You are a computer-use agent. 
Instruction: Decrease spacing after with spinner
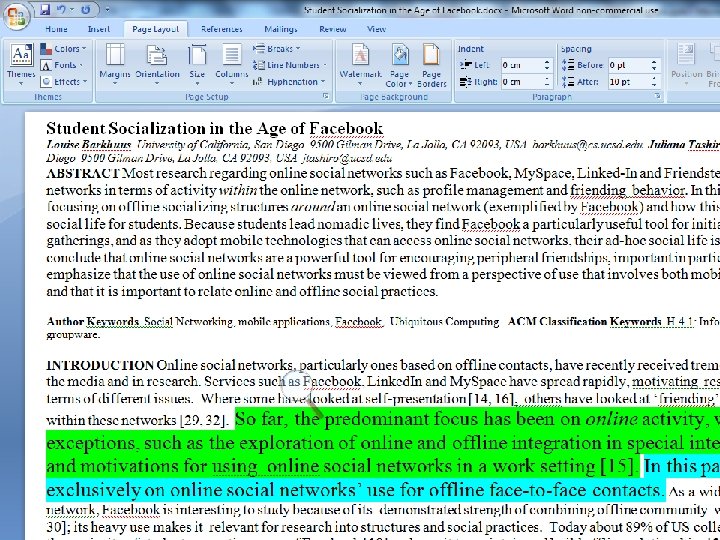click(654, 85)
